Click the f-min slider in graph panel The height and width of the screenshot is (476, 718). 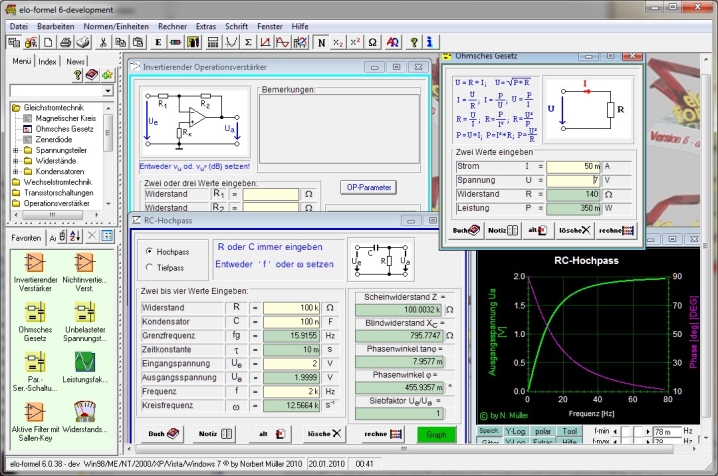pyautogui.click(x=633, y=431)
